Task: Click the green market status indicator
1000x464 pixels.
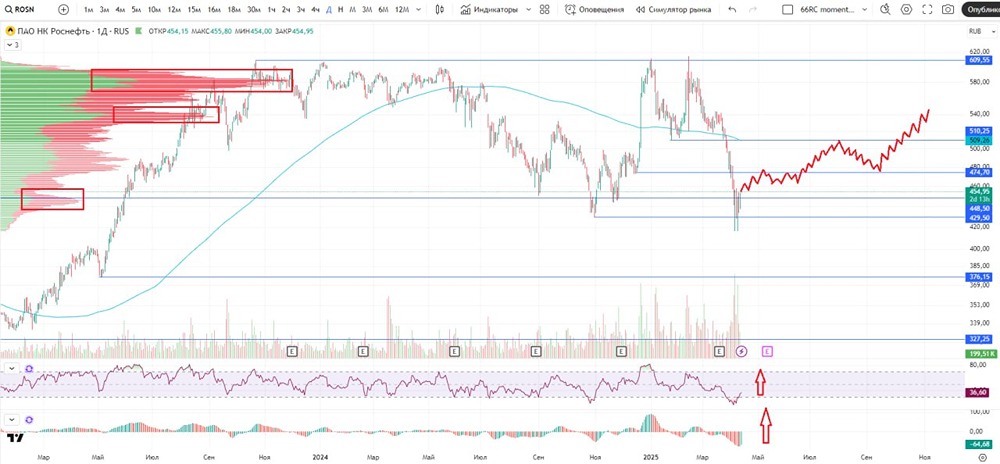Action: coord(138,30)
